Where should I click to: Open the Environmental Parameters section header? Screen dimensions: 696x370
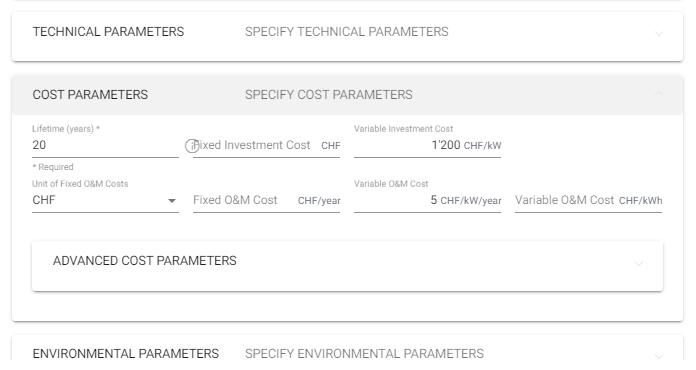click(x=348, y=353)
